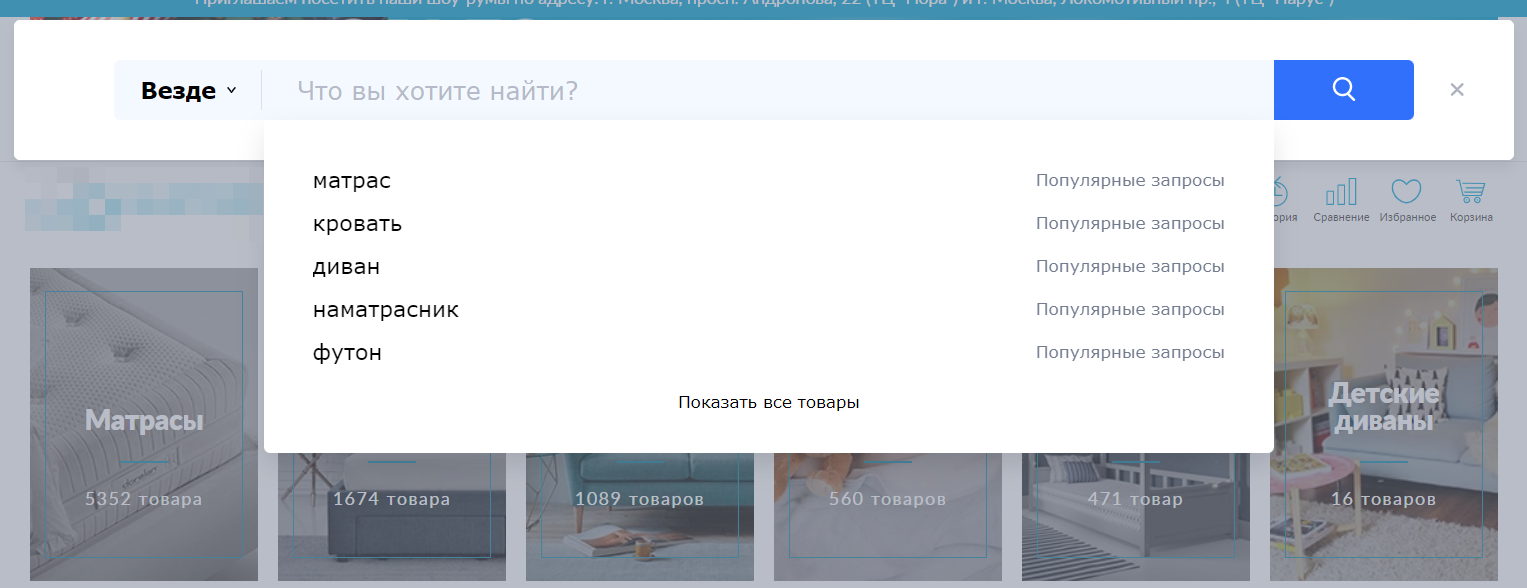Click the magnifier search button
1527x588 pixels.
(x=1343, y=90)
